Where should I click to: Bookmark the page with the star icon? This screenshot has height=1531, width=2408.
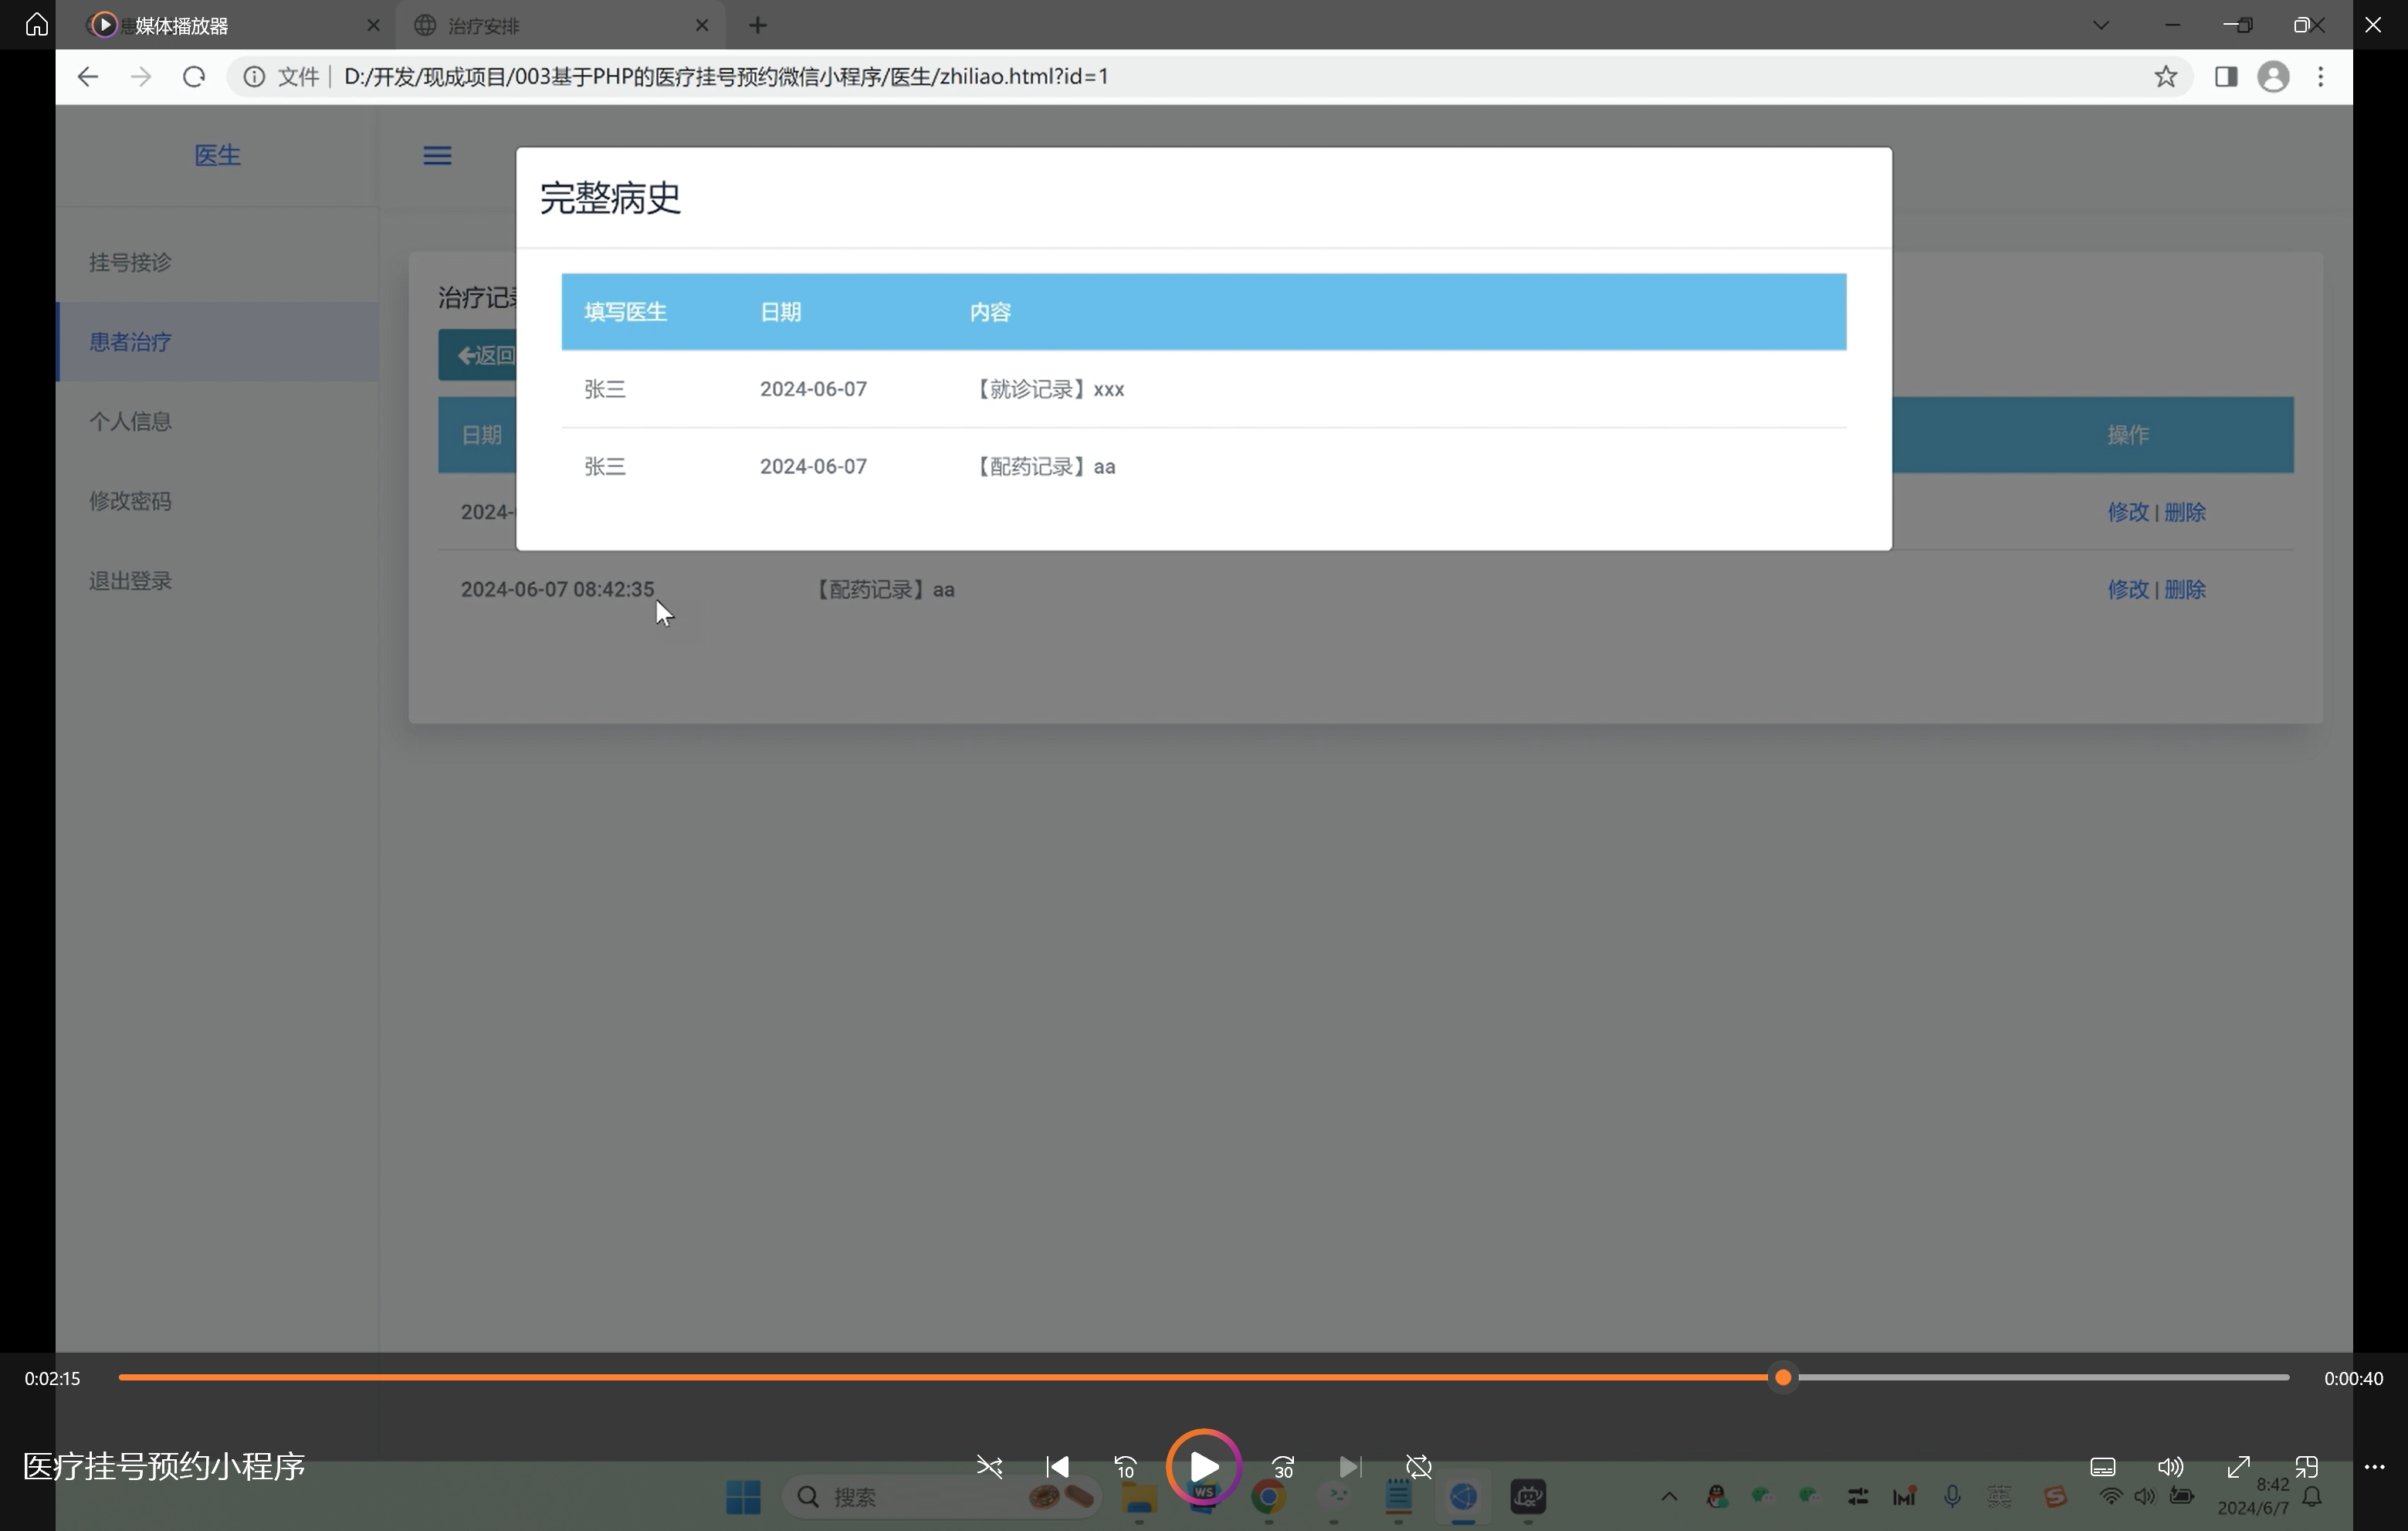click(x=2165, y=77)
